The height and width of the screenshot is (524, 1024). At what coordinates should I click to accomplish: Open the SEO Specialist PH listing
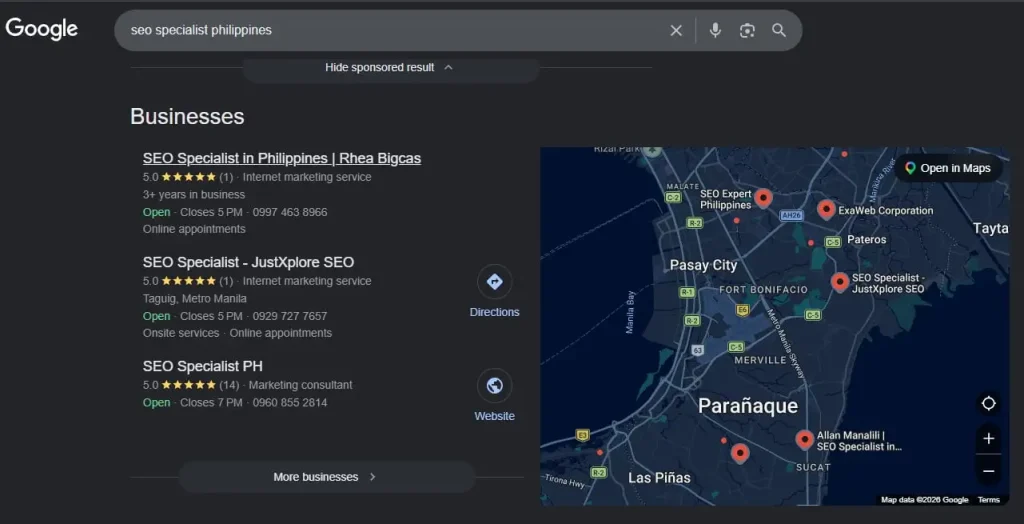202,366
